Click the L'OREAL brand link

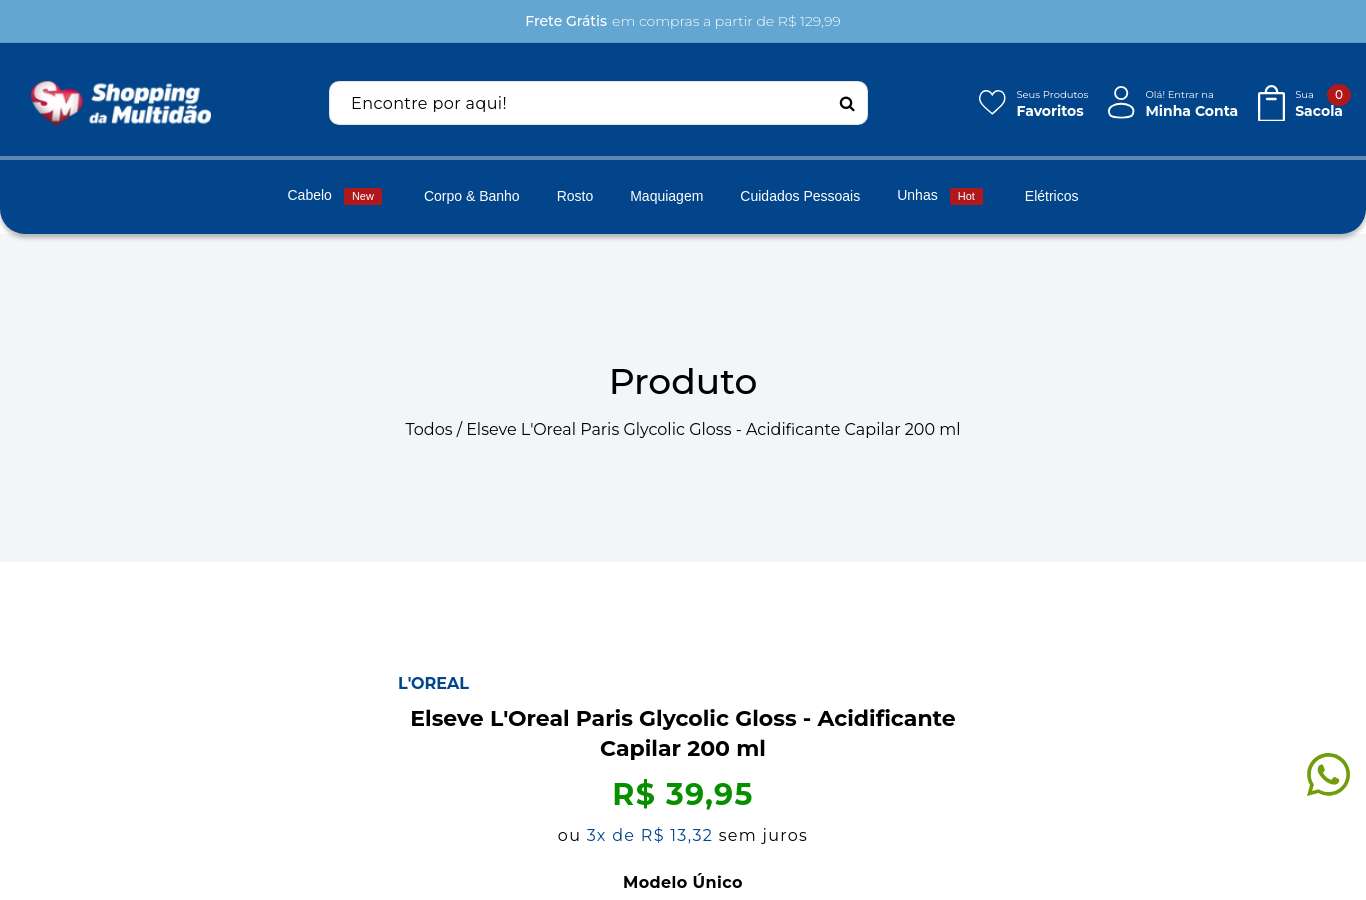click(433, 683)
